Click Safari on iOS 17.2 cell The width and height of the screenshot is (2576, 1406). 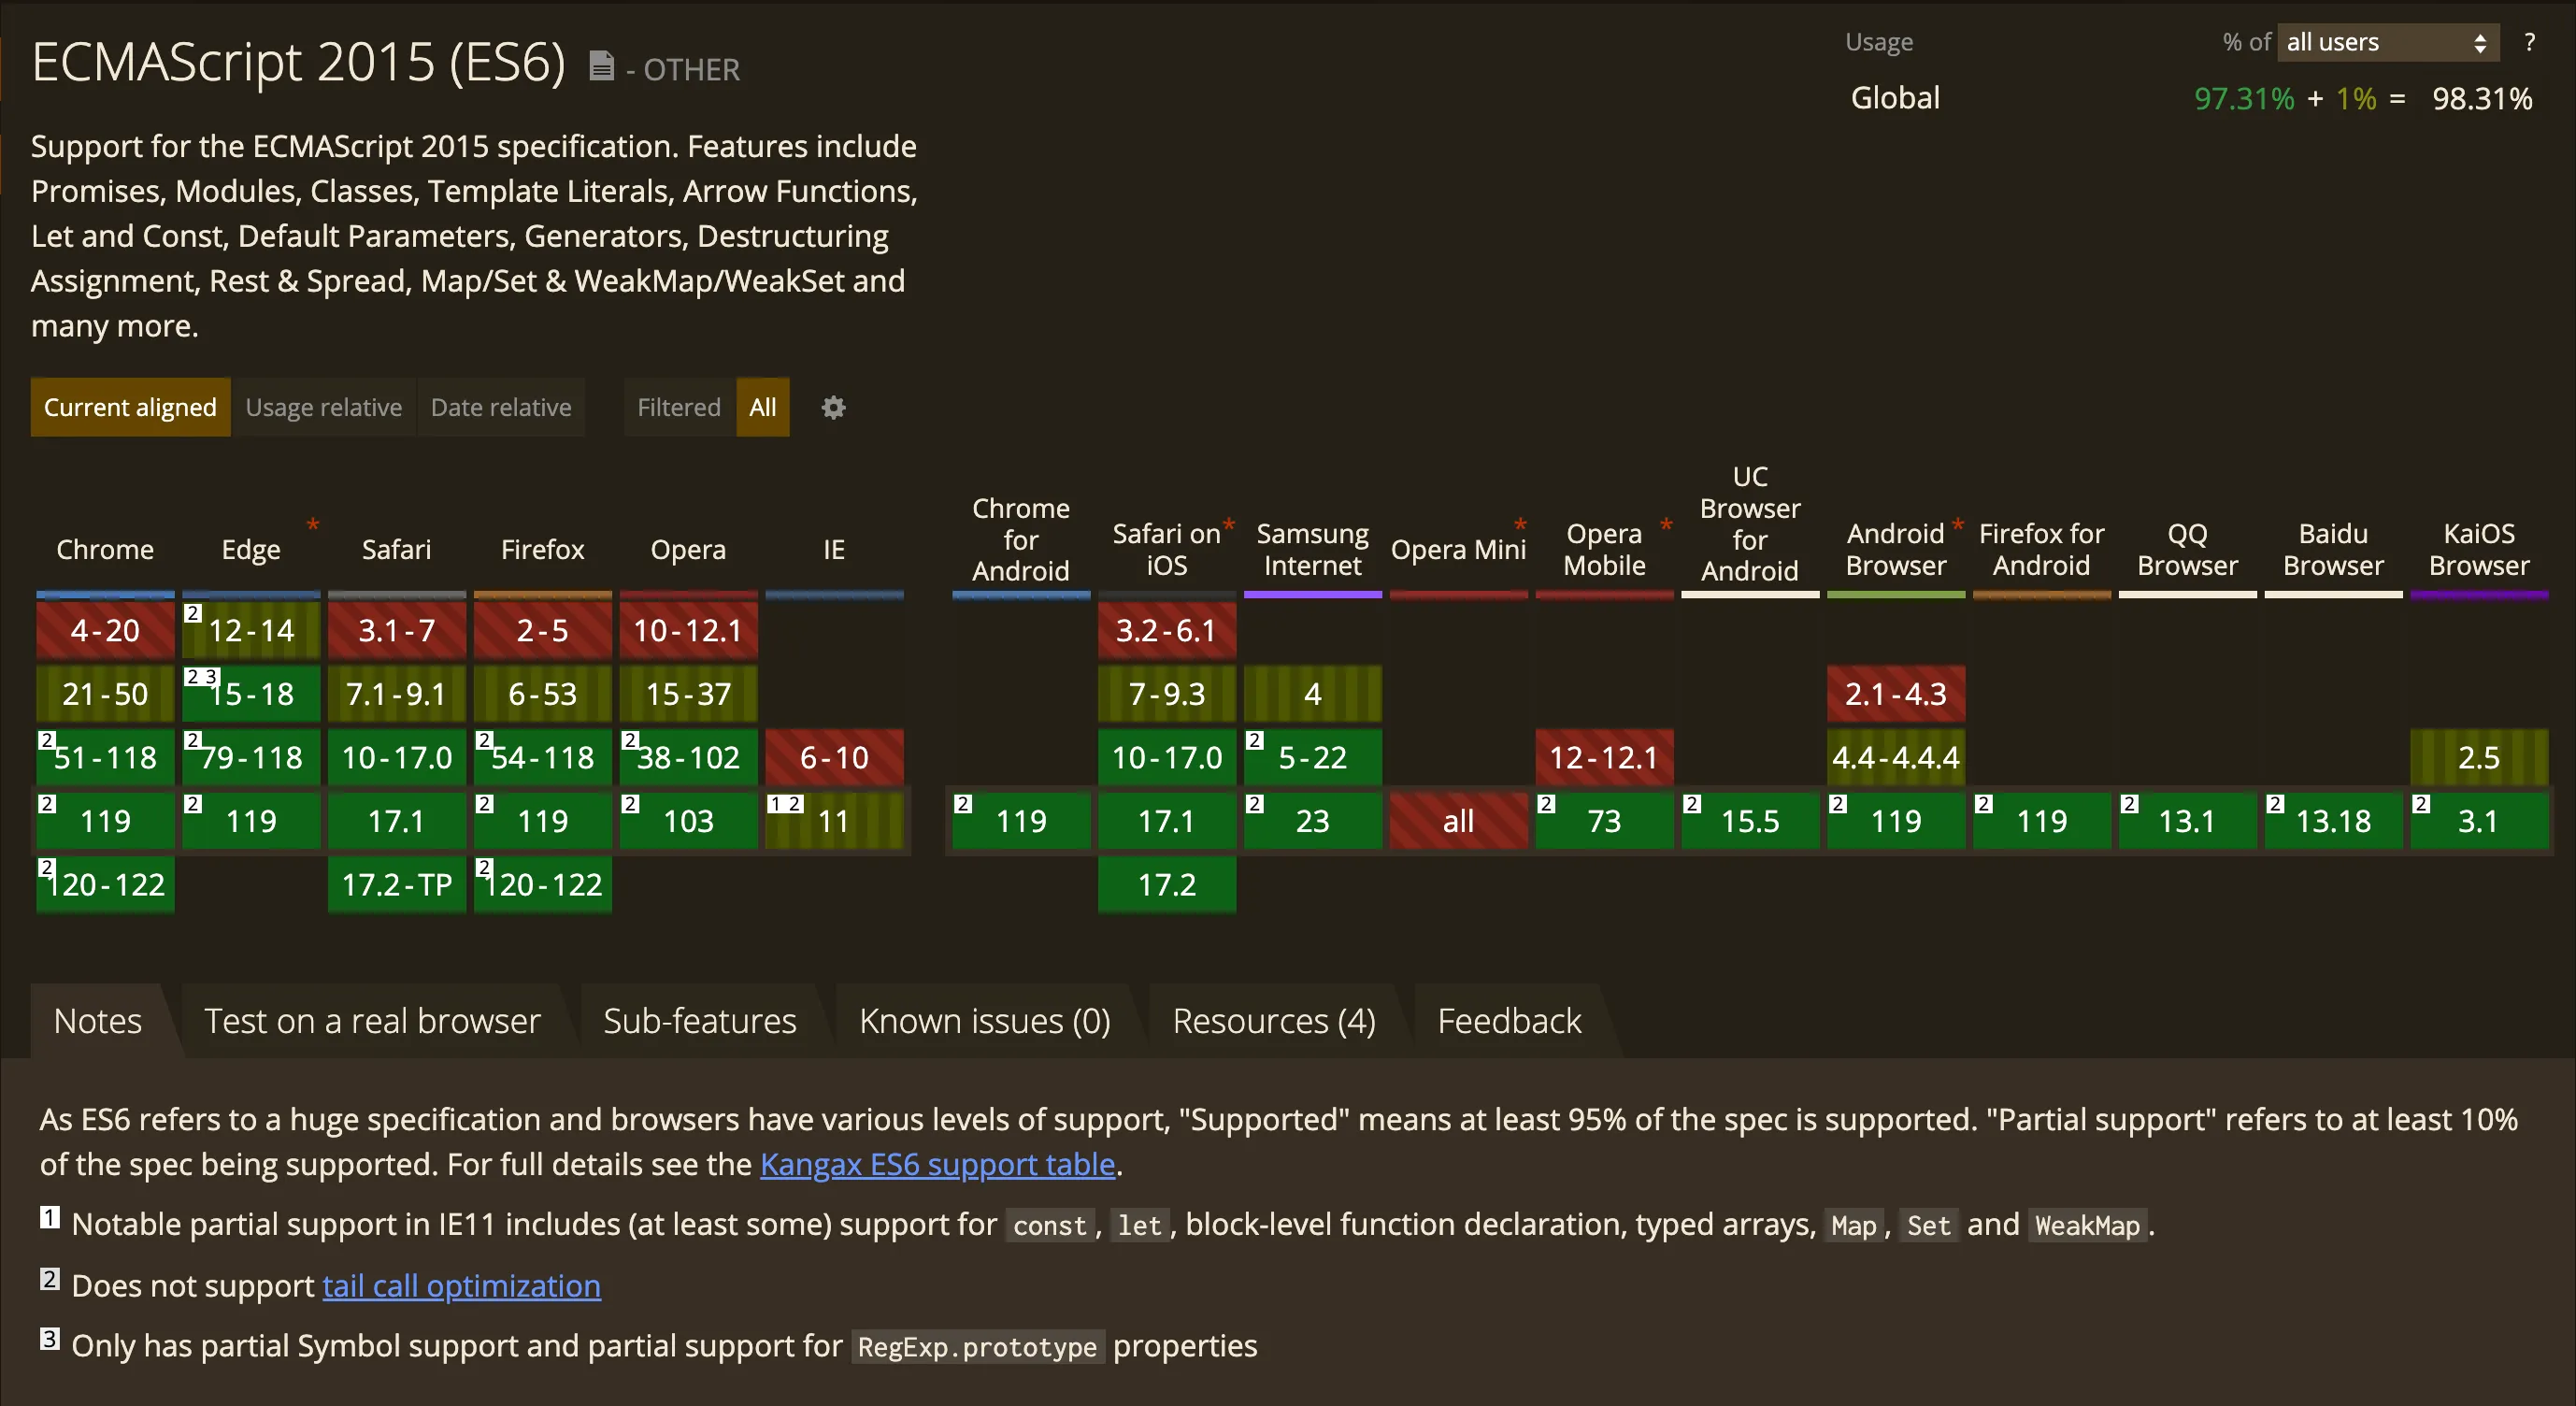(x=1167, y=884)
